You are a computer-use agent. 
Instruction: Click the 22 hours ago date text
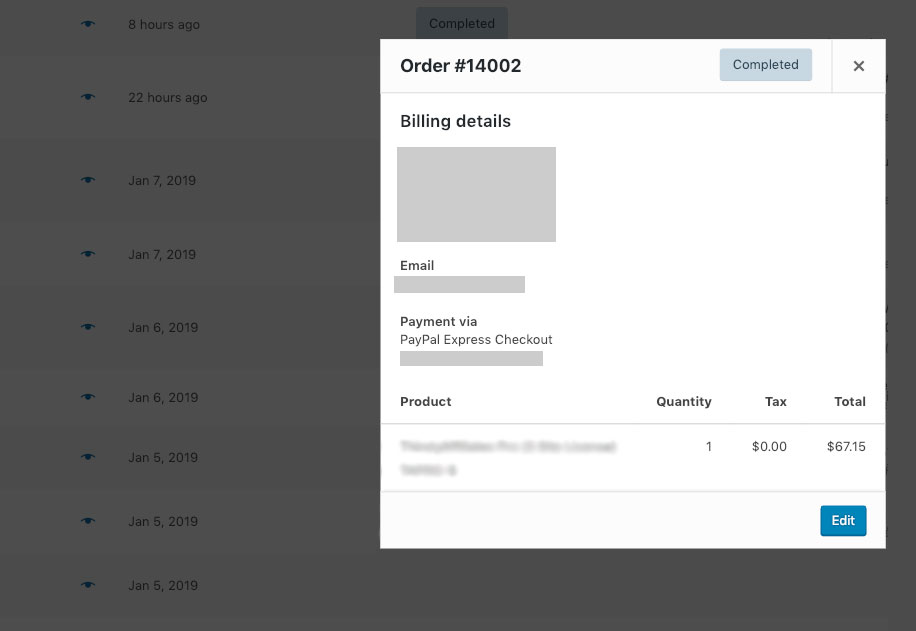(x=167, y=97)
